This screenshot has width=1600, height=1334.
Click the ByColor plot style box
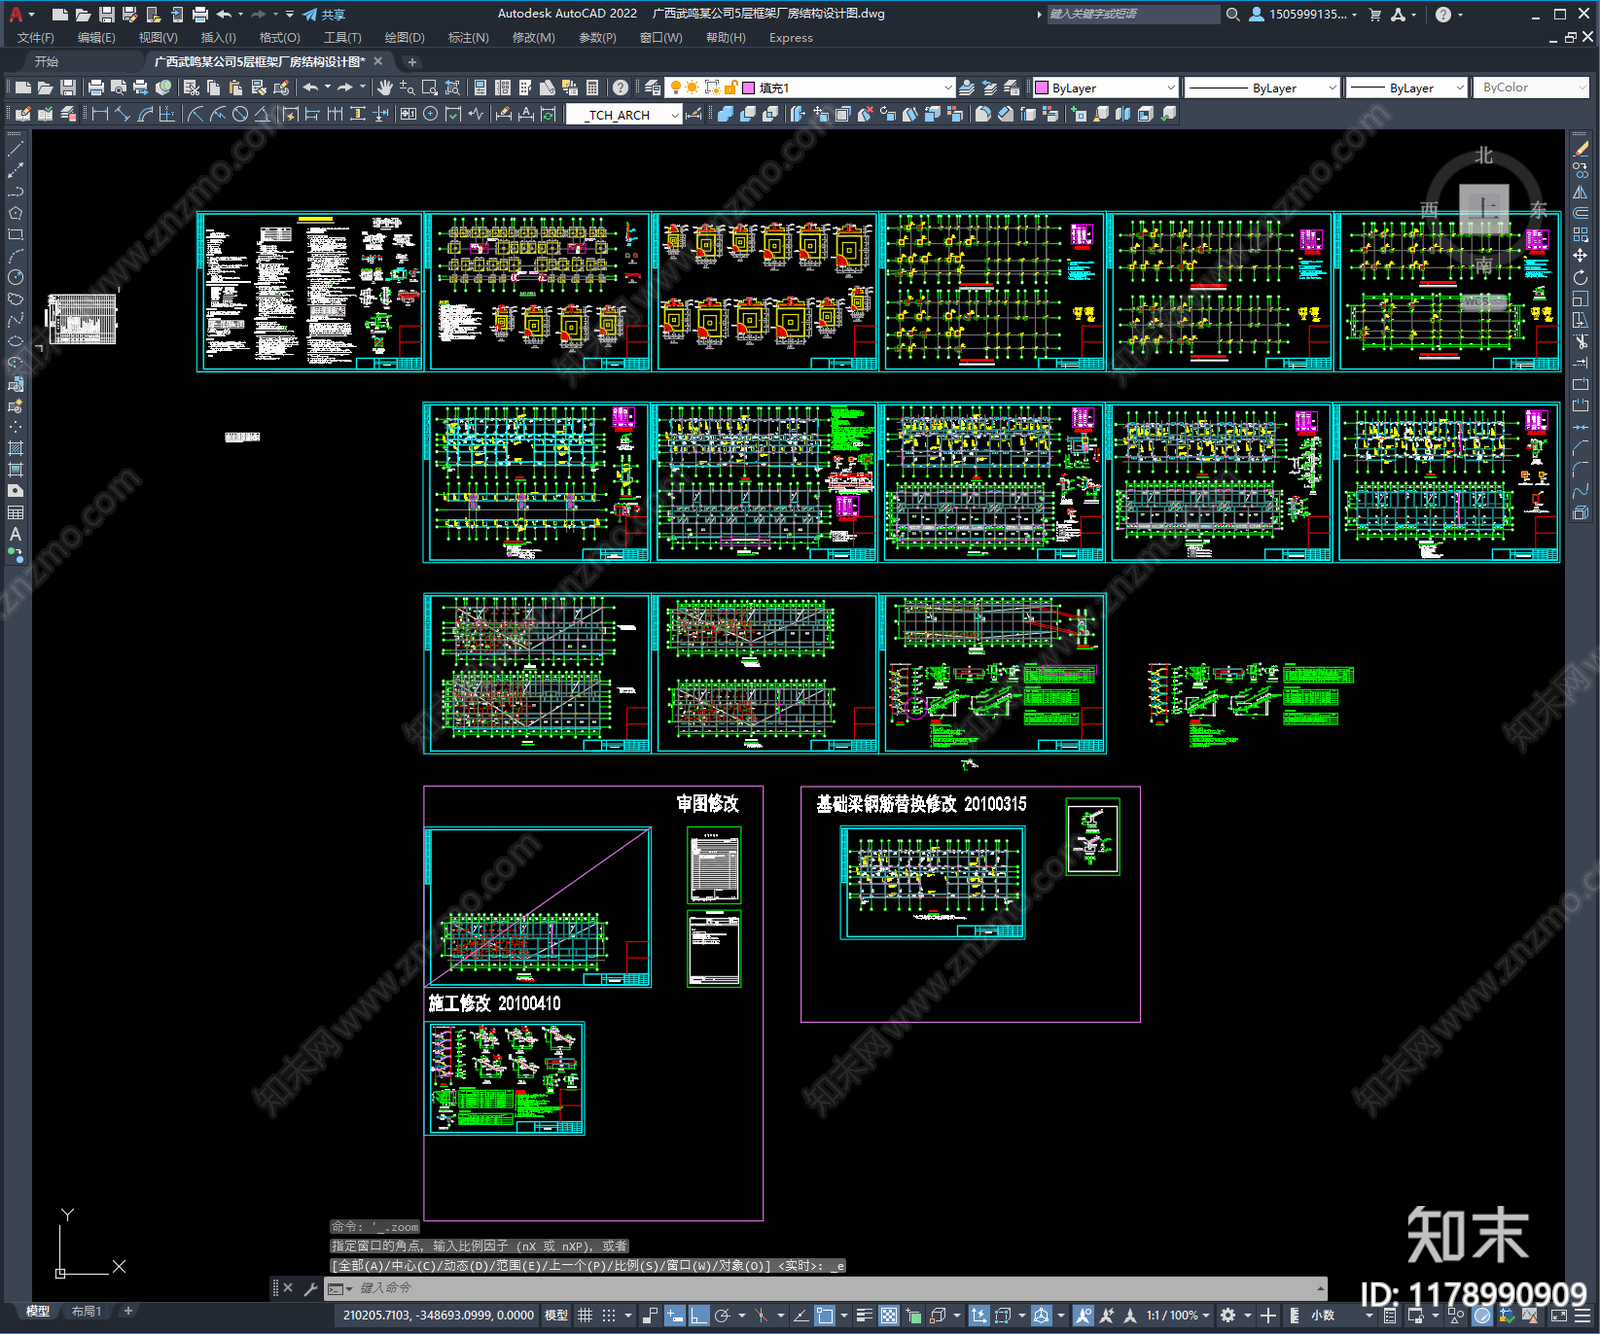click(x=1530, y=88)
